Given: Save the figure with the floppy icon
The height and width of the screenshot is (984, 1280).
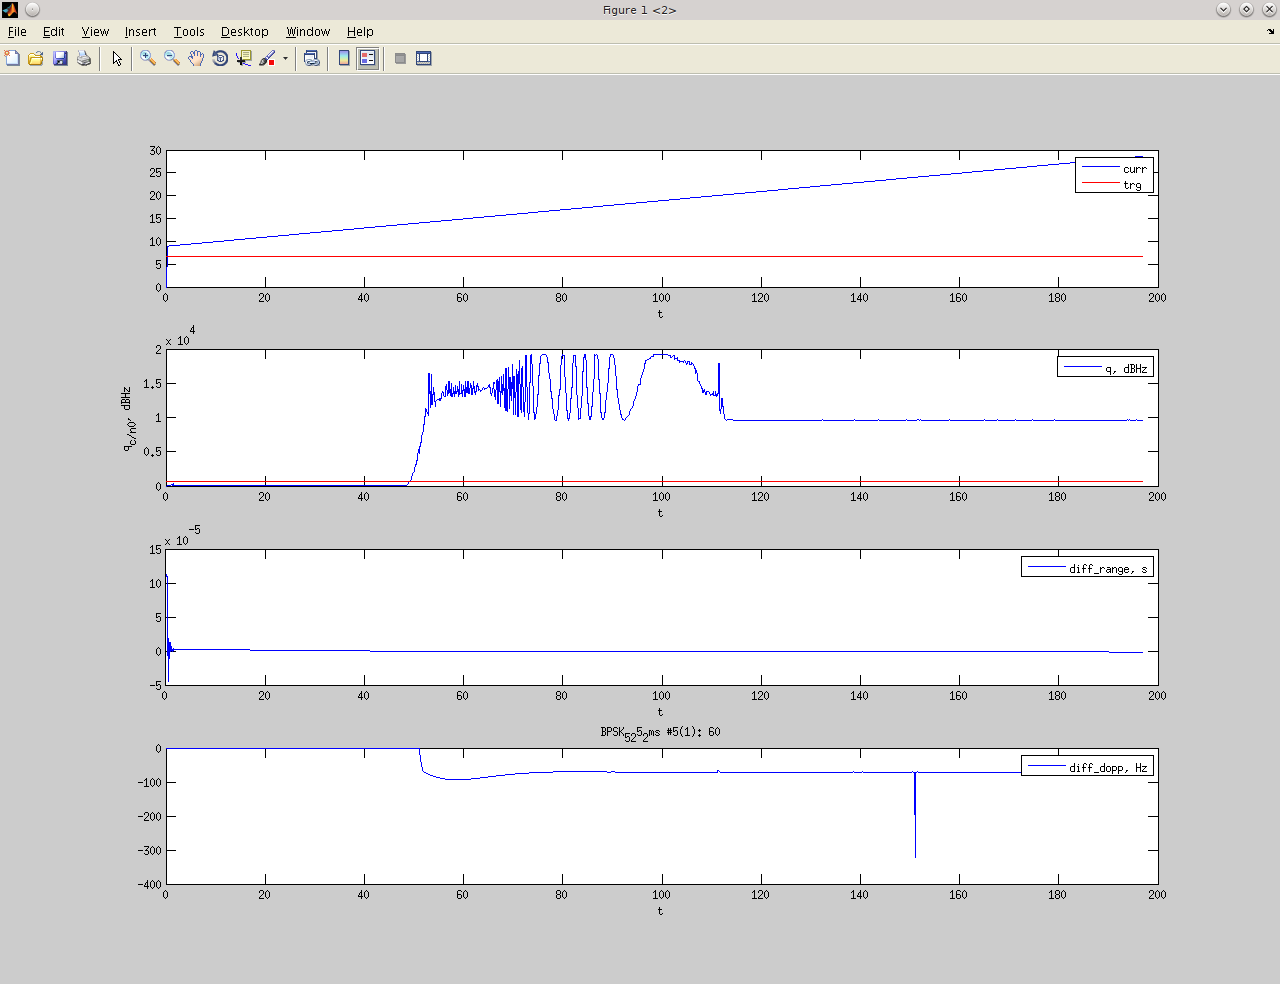Looking at the screenshot, I should [60, 59].
